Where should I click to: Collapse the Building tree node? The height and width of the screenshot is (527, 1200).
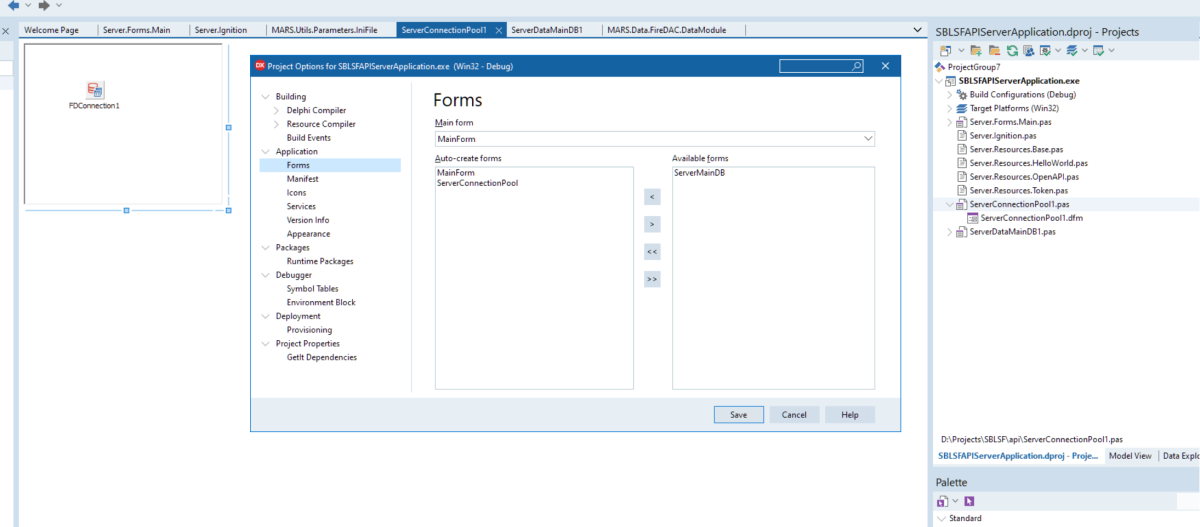click(x=265, y=96)
